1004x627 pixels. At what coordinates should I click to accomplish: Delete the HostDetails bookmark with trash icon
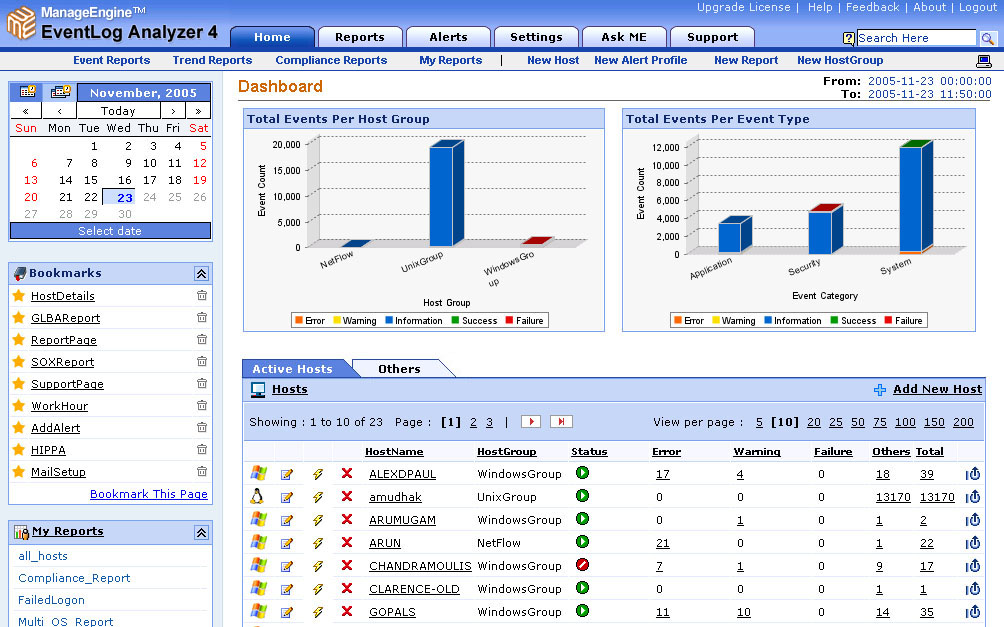202,296
